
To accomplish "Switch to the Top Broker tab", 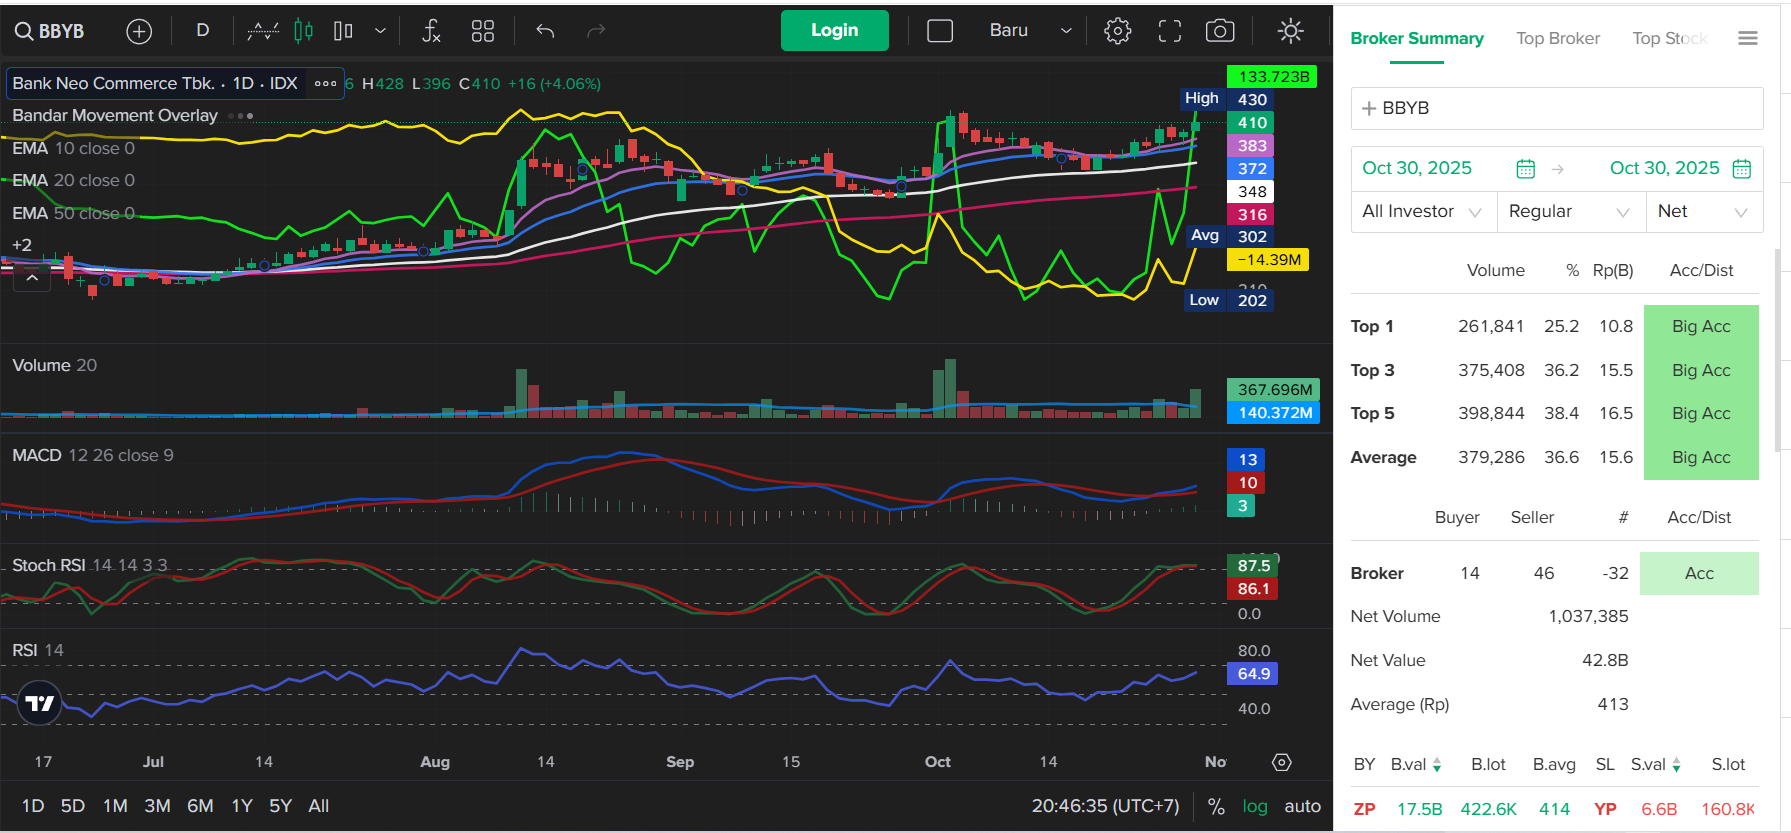I will click(1557, 39).
